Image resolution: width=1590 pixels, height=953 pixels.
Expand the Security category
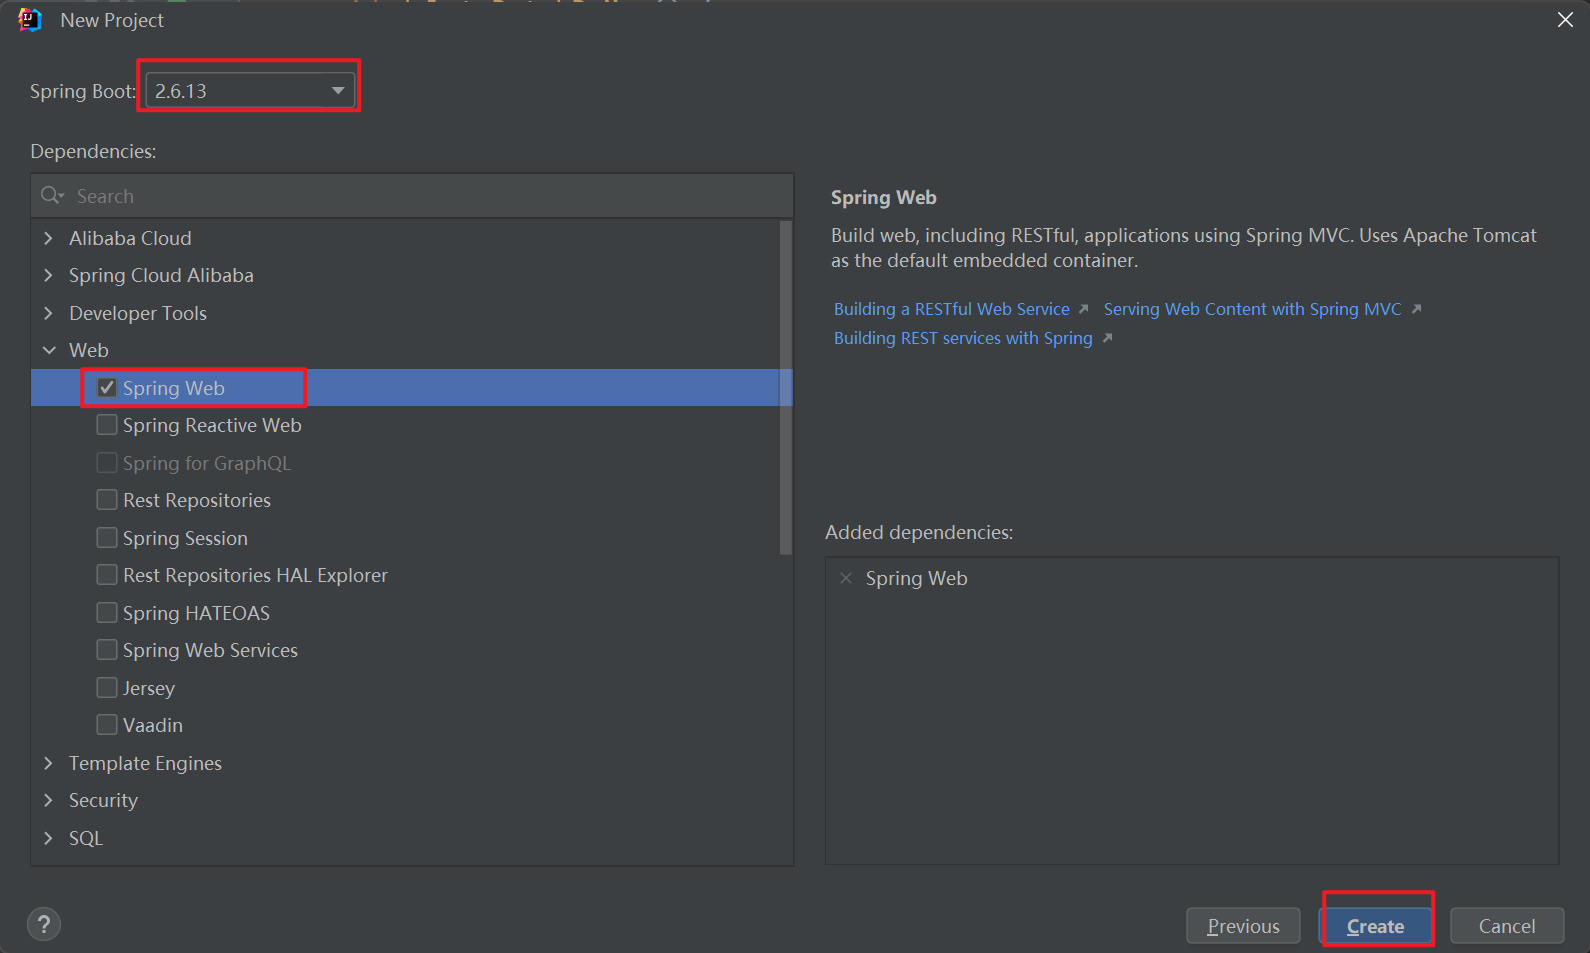[x=48, y=800]
